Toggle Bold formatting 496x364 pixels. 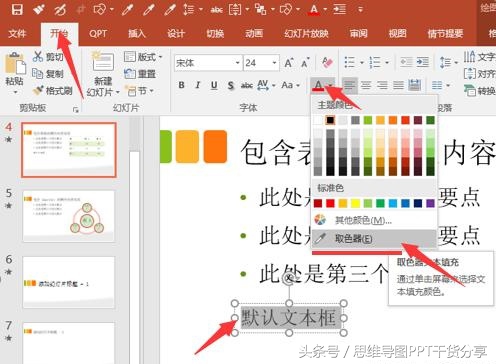click(181, 85)
